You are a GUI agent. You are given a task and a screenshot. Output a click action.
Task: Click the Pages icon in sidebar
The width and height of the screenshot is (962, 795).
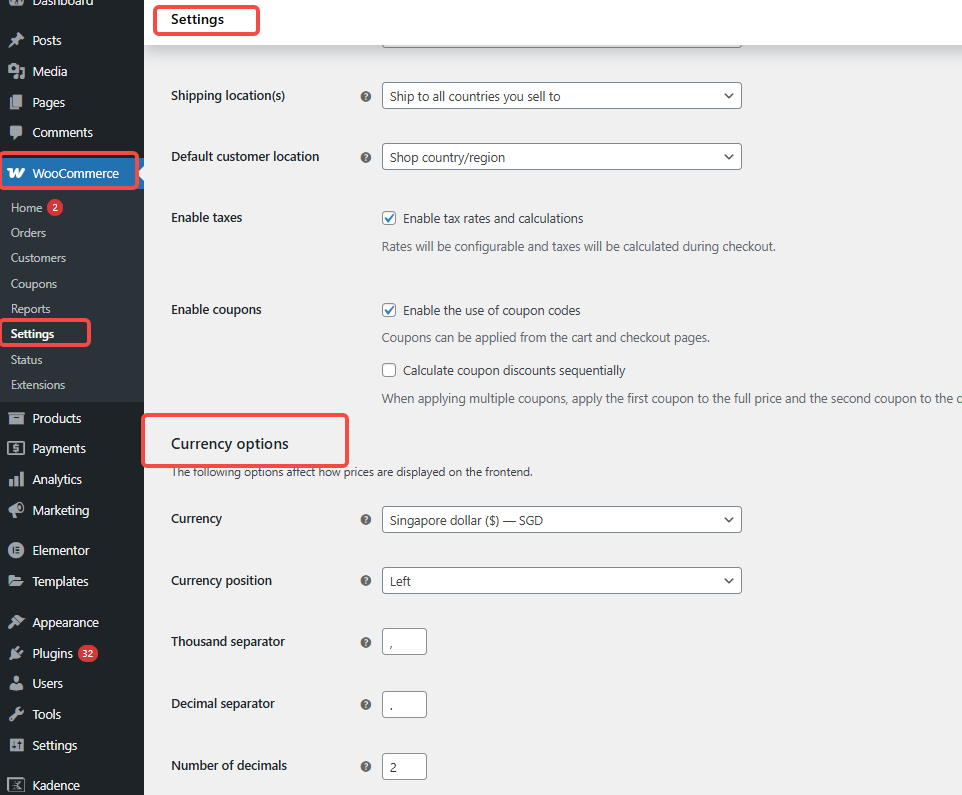pyautogui.click(x=16, y=103)
